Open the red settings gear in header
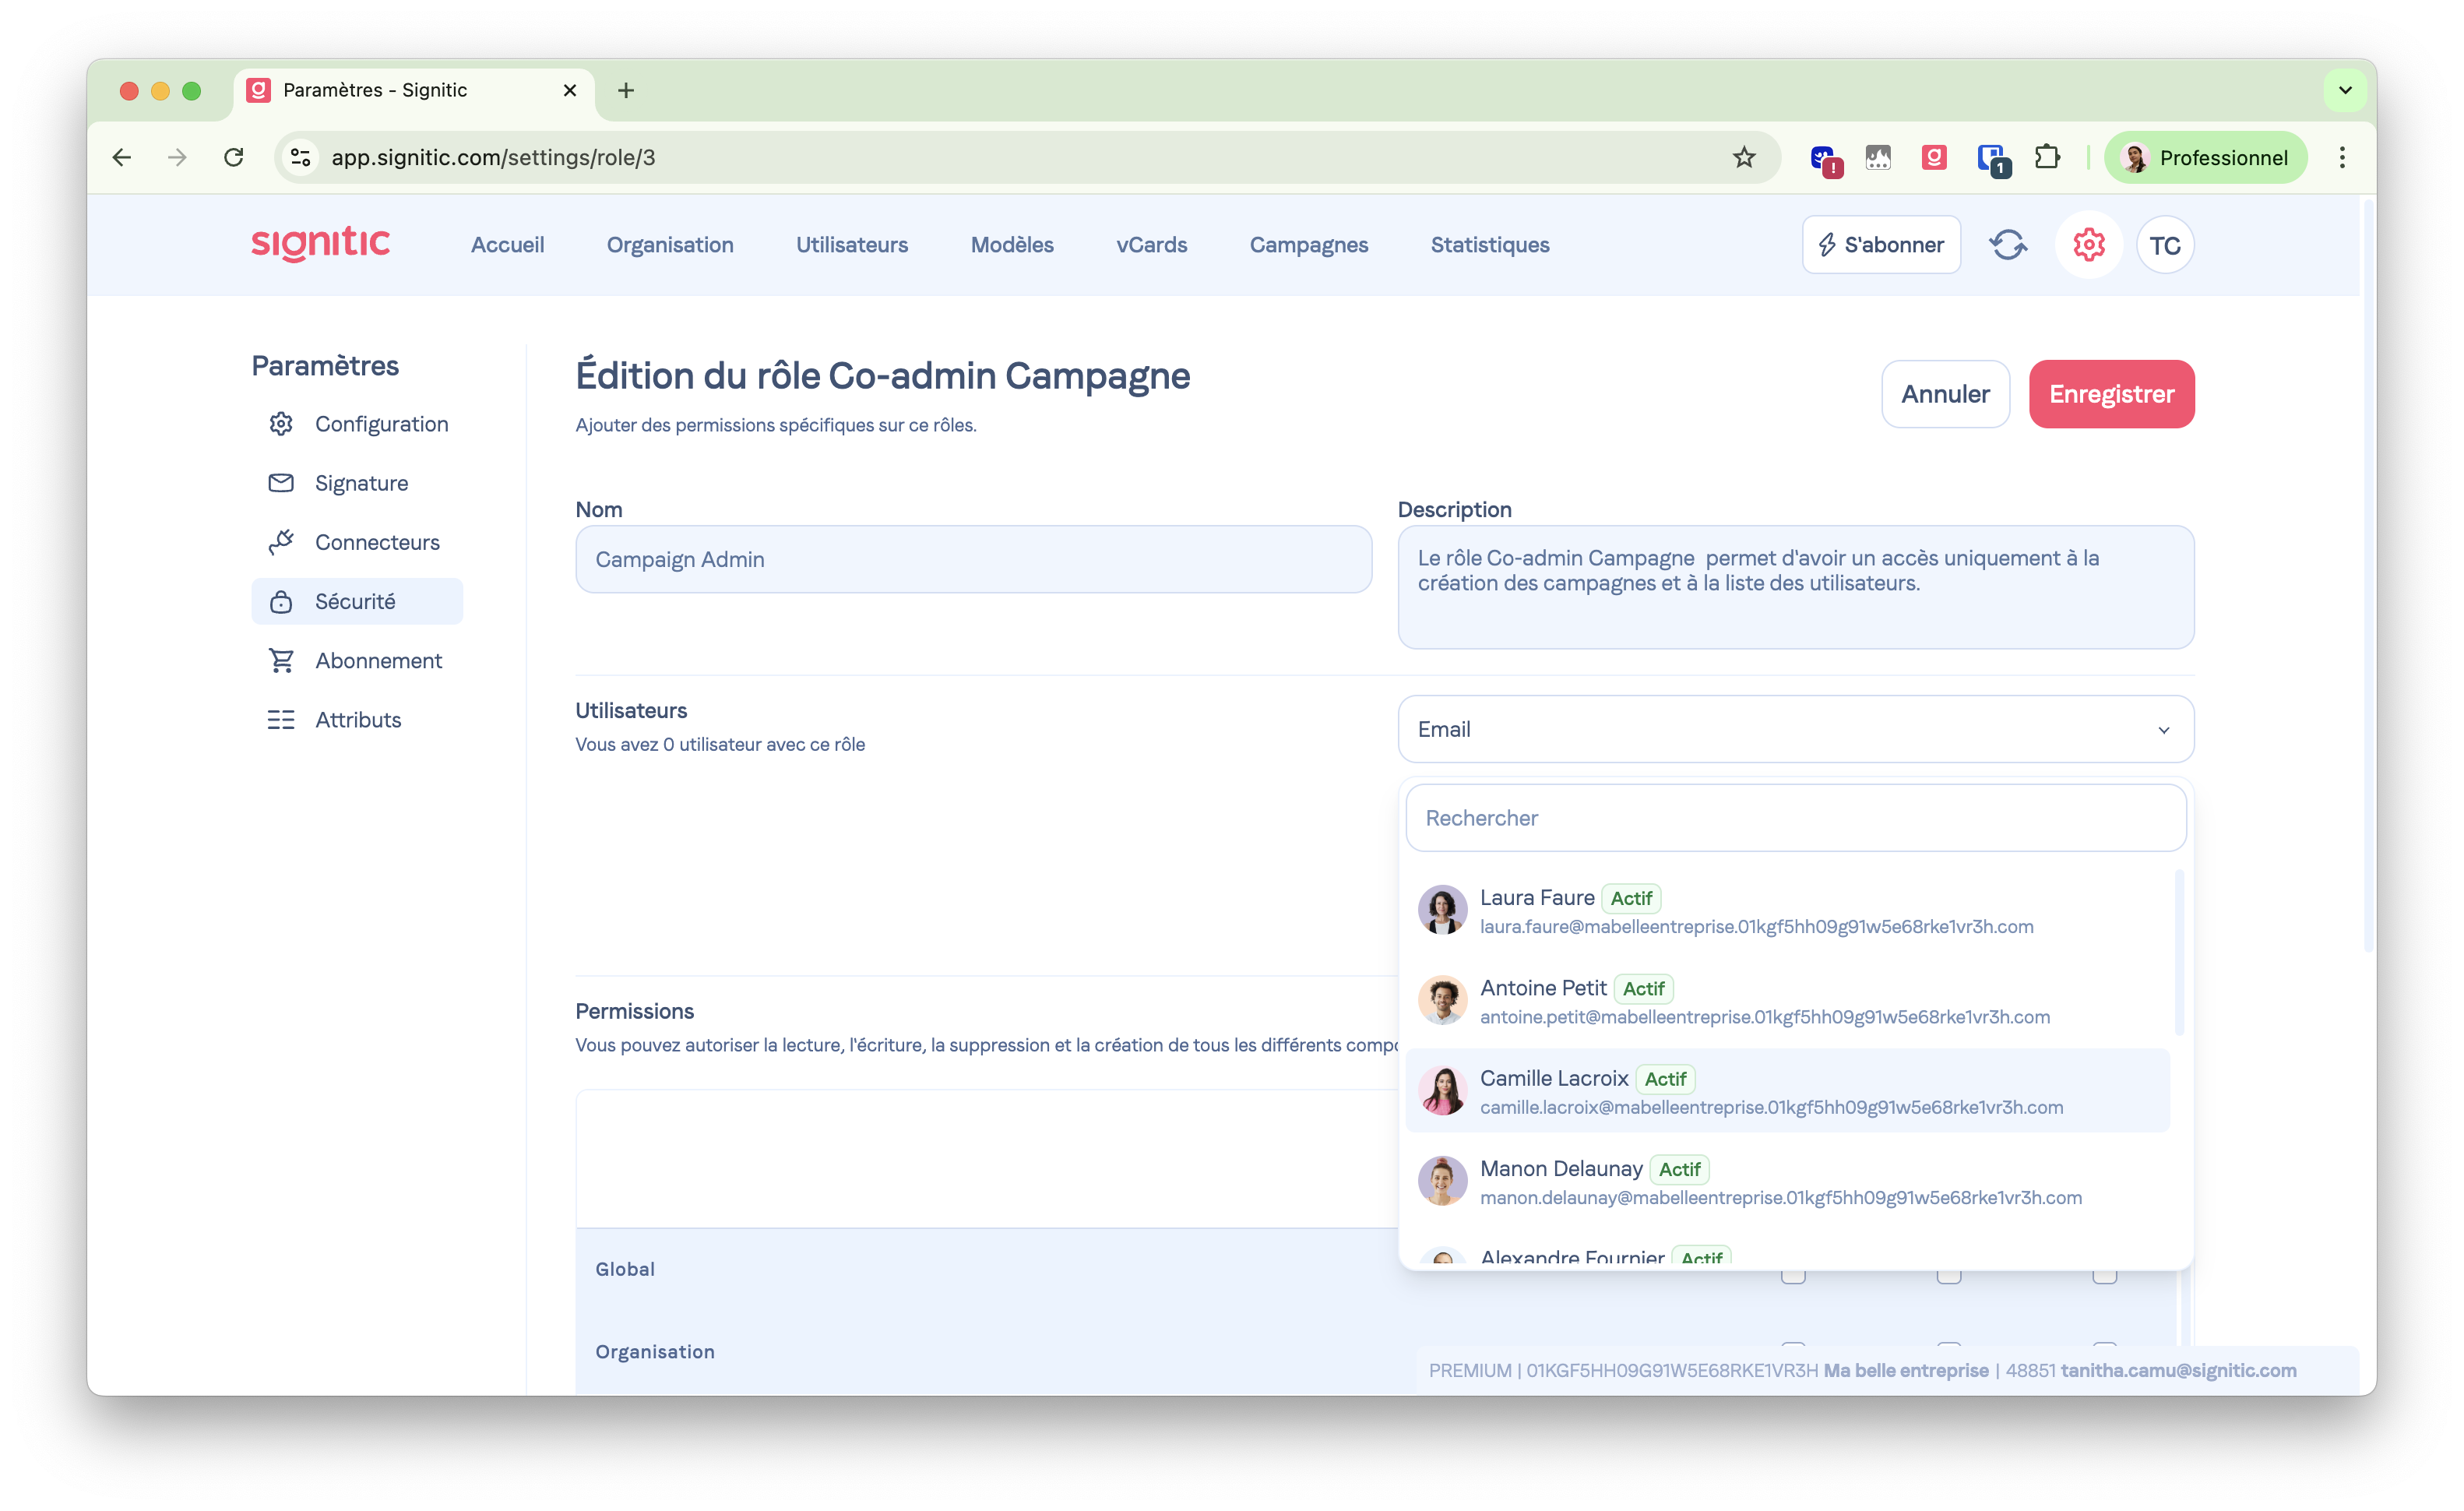 2088,245
